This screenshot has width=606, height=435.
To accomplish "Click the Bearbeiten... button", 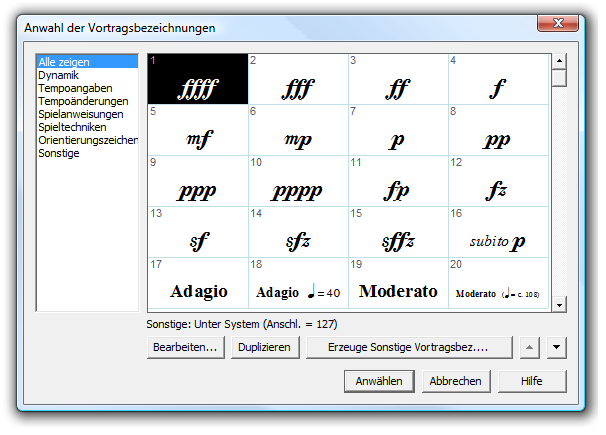I will (184, 348).
